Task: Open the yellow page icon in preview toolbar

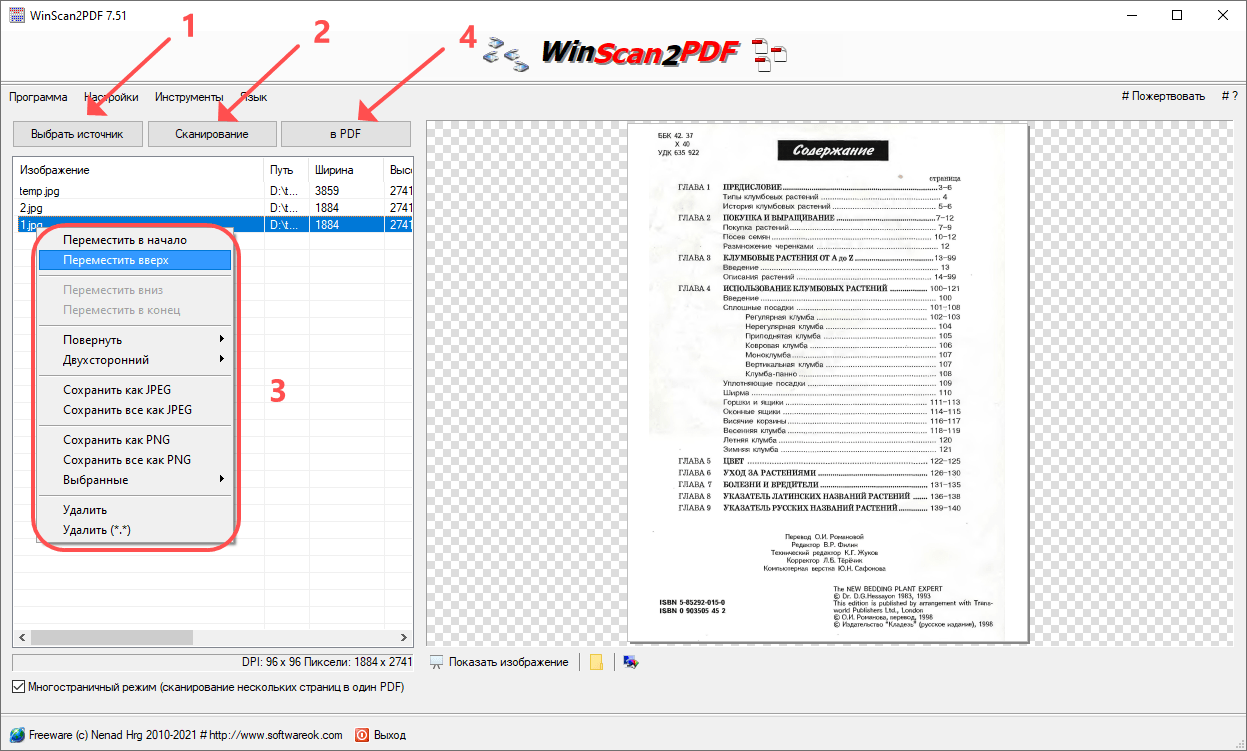Action: point(596,662)
